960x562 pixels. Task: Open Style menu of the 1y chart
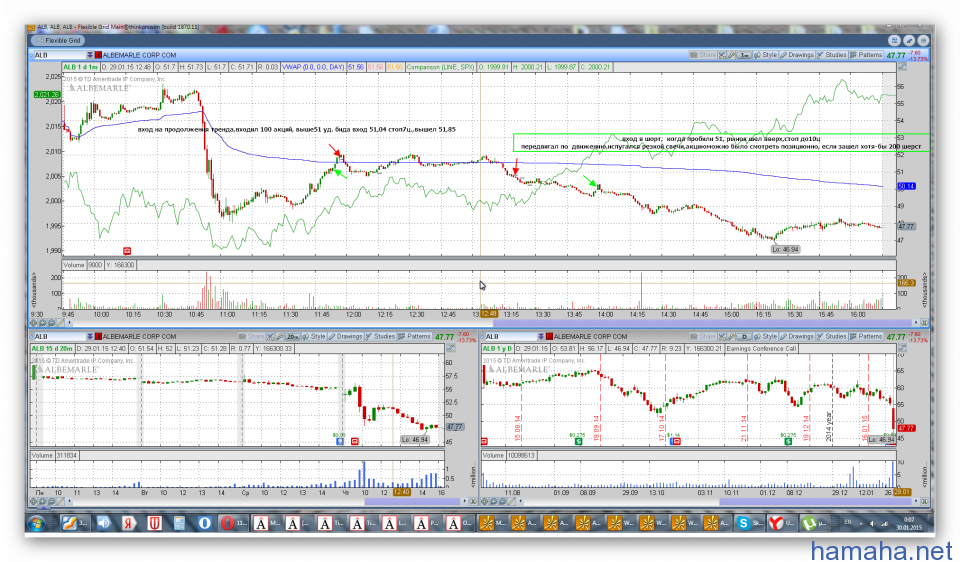[765, 337]
